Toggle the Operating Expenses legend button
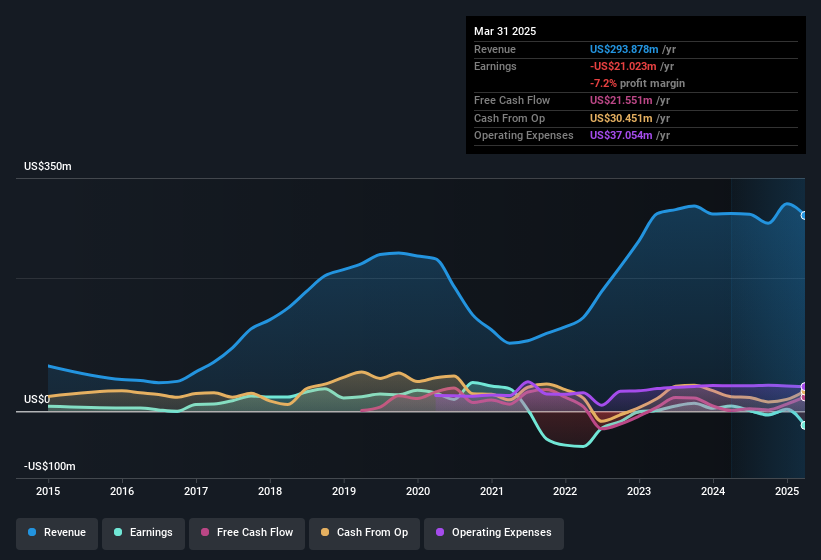The width and height of the screenshot is (821, 560). 494,533
